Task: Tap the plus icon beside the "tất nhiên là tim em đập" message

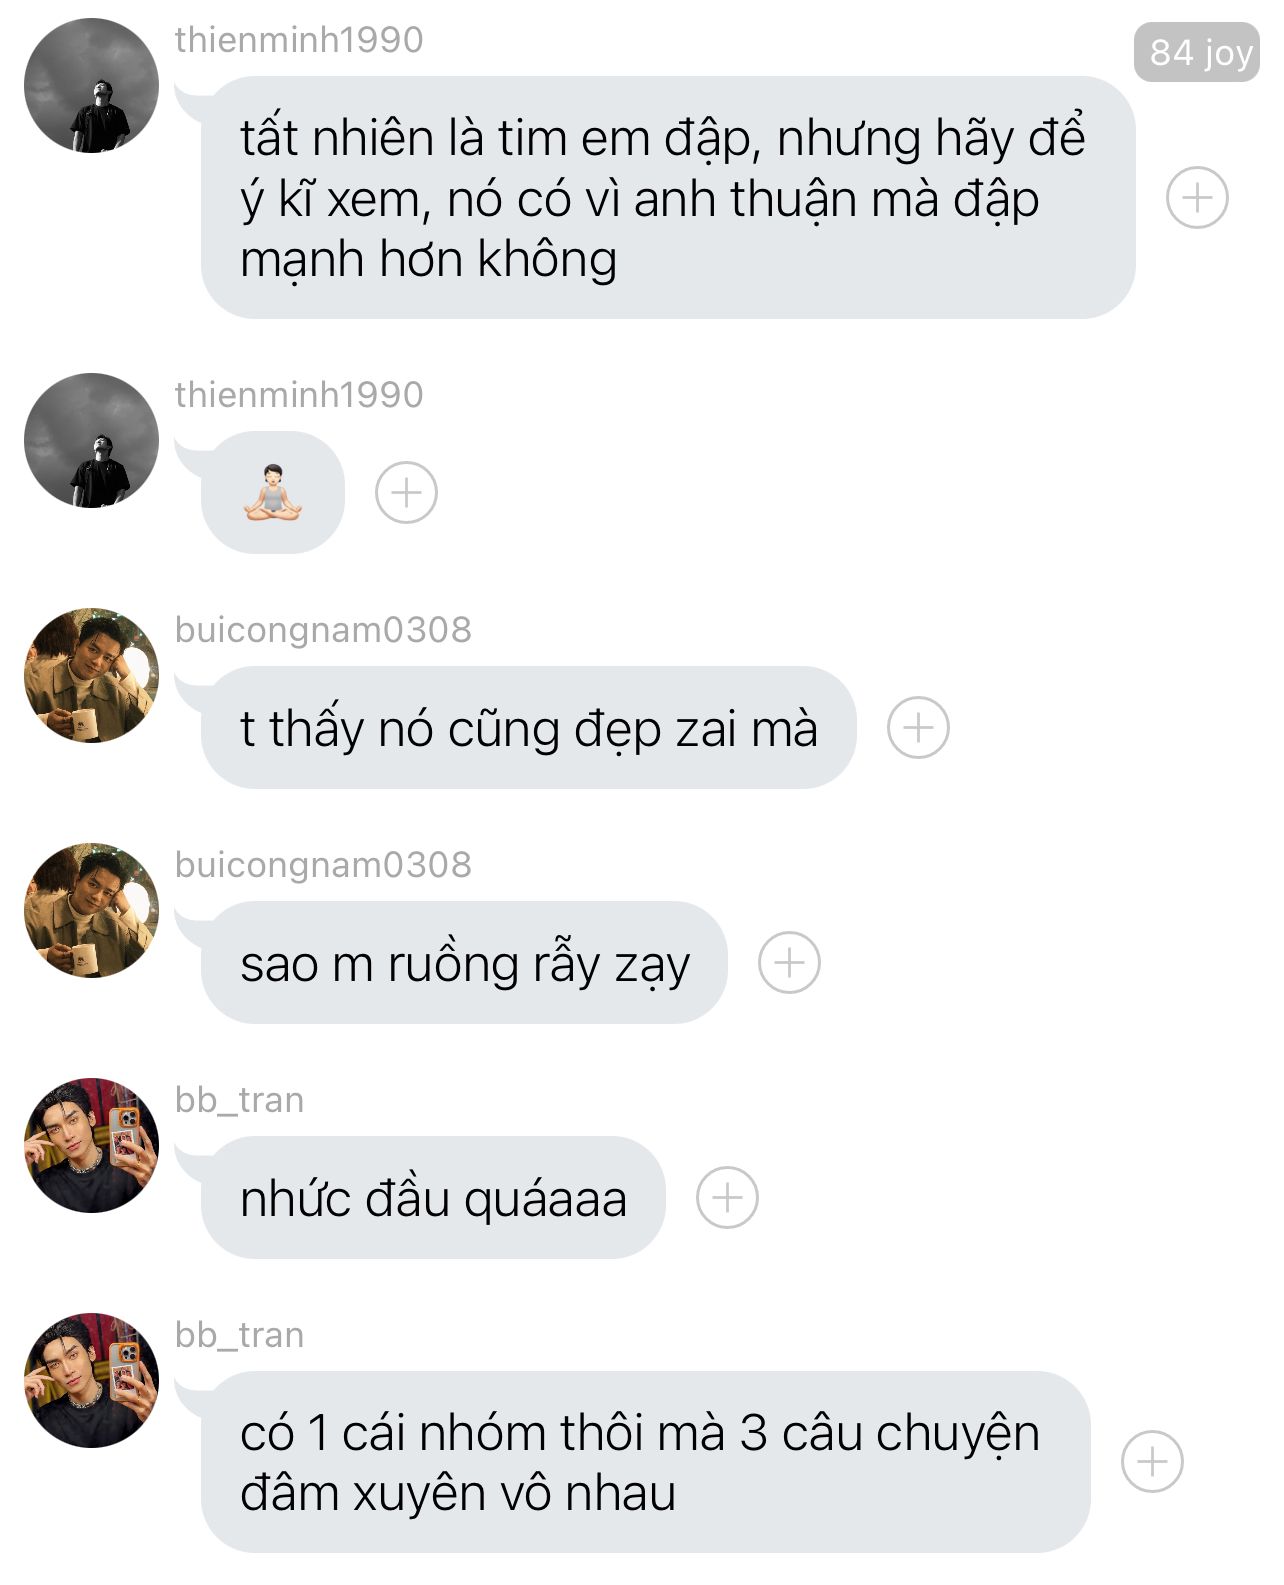Action: [x=1197, y=198]
